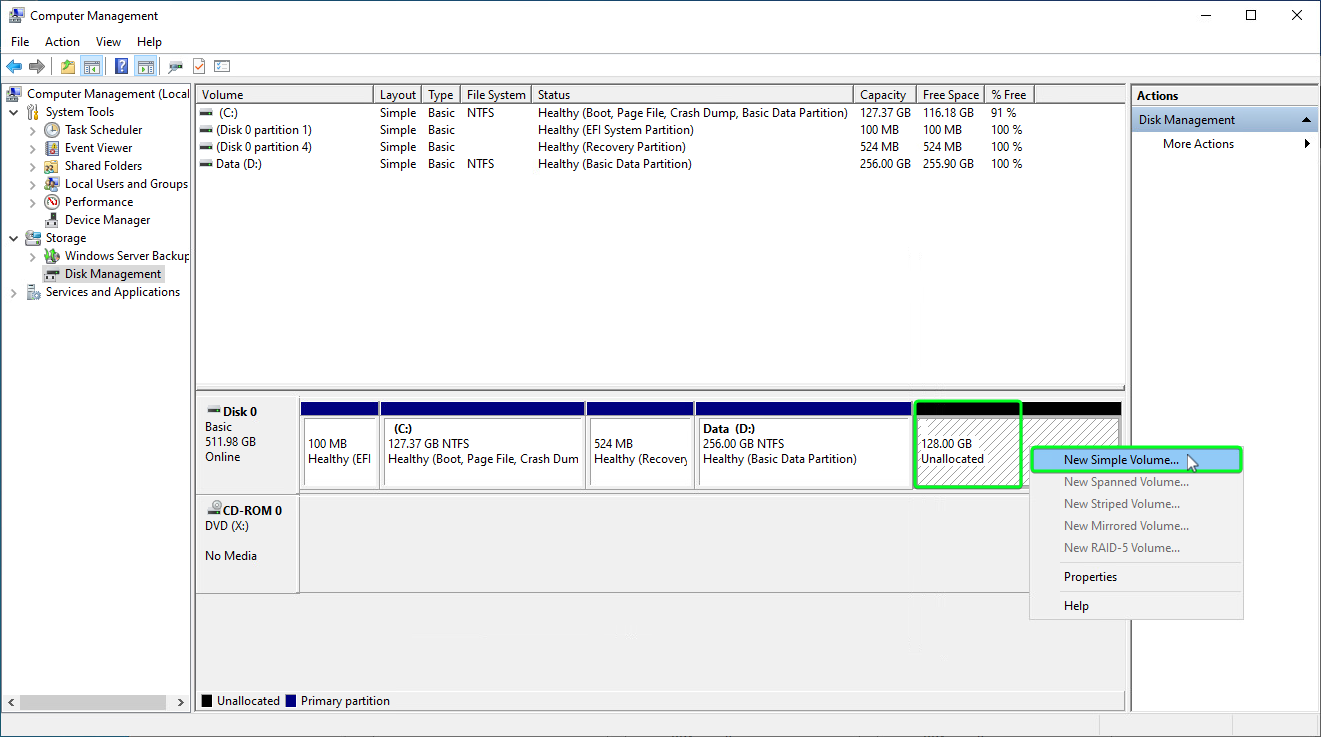
Task: Click the page with red checkmark icon
Action: point(199,67)
